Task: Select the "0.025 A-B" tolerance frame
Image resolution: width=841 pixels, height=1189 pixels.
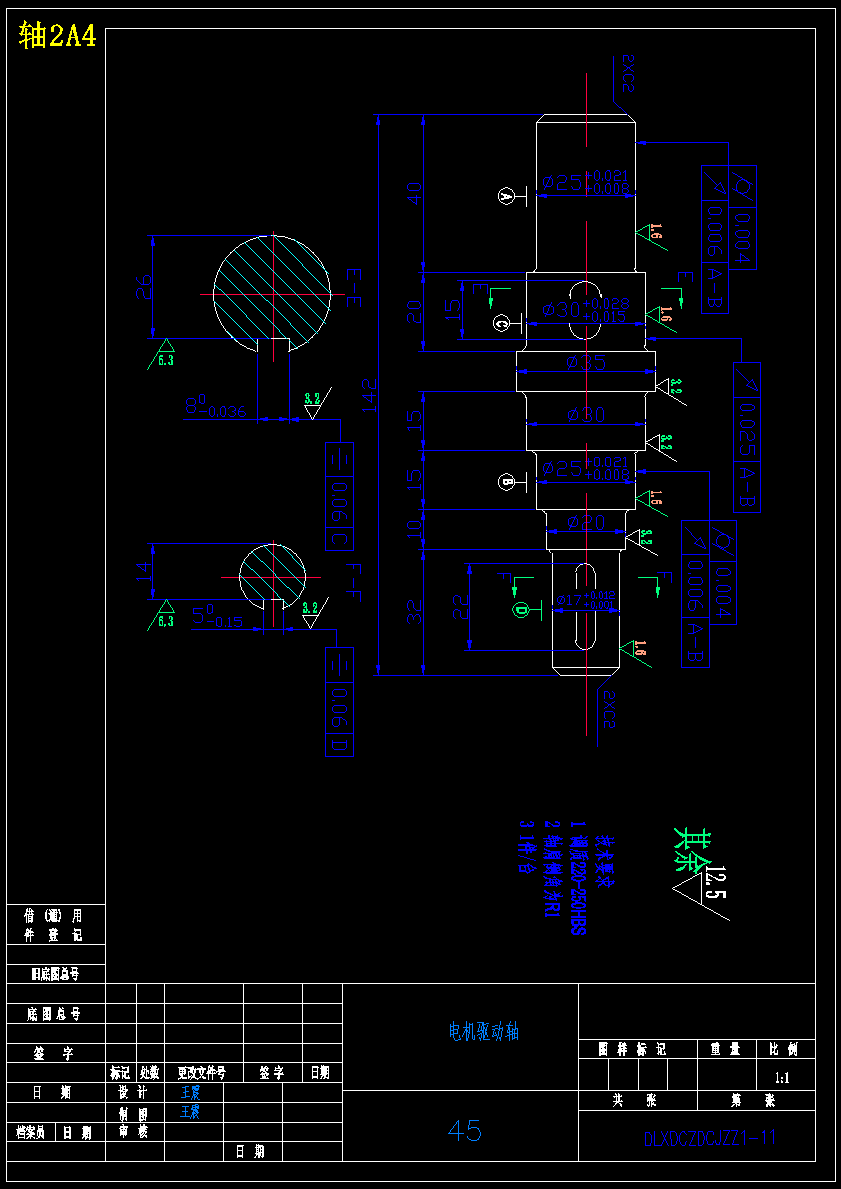Action: 746,437
